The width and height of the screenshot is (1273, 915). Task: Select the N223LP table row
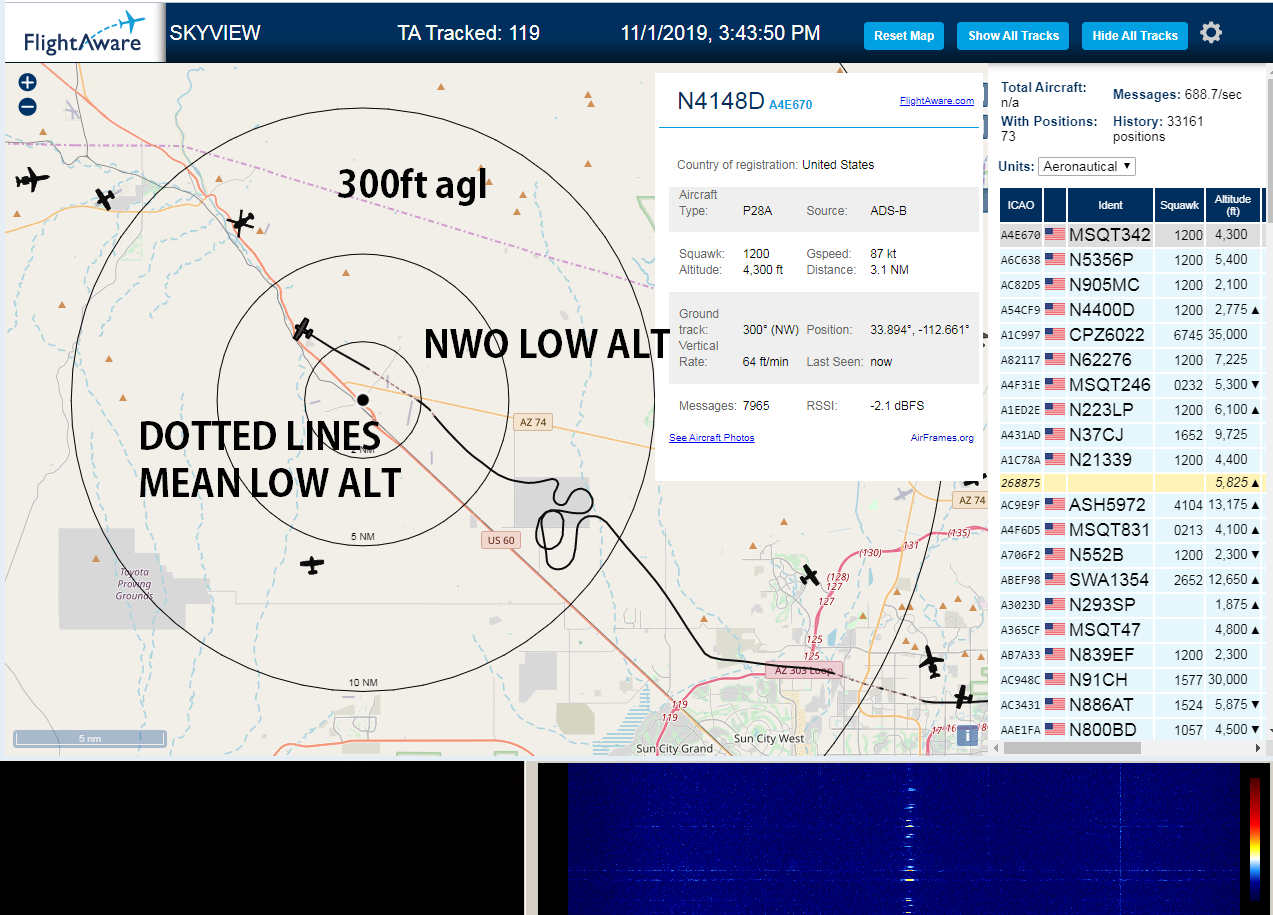point(1131,410)
